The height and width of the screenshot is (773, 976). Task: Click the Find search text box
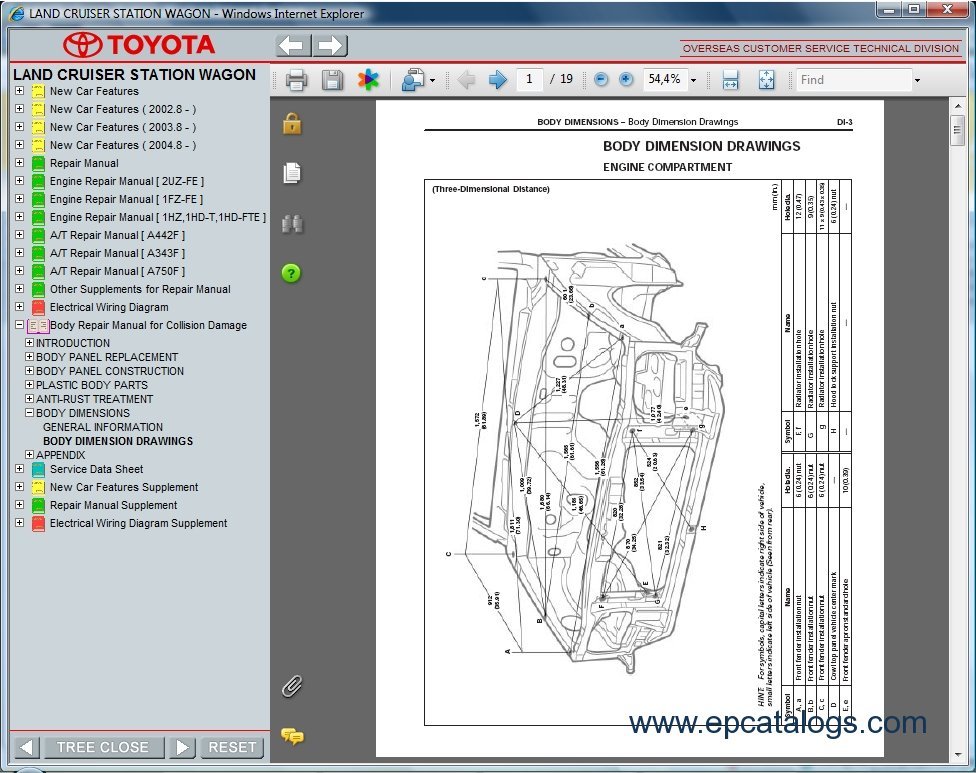[852, 80]
